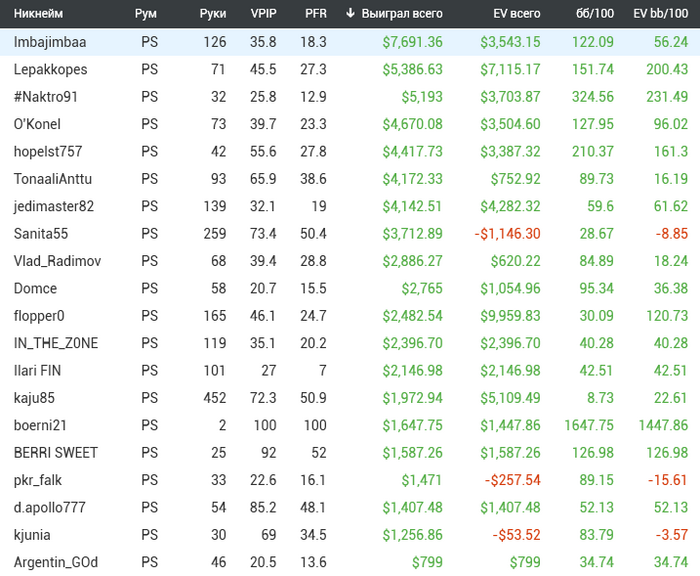
Task: Click EV bb/100 value 231.49
Action: 667,96
